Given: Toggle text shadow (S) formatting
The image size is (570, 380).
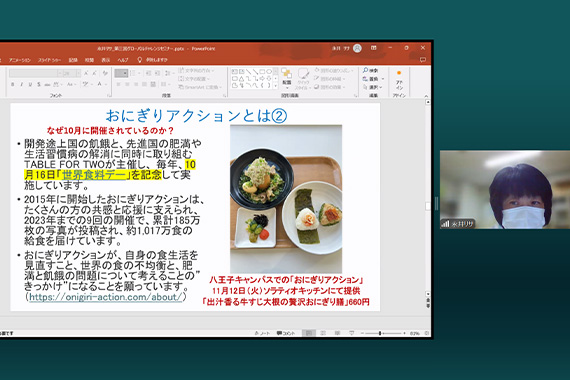Looking at the screenshot, I should coord(39,84).
